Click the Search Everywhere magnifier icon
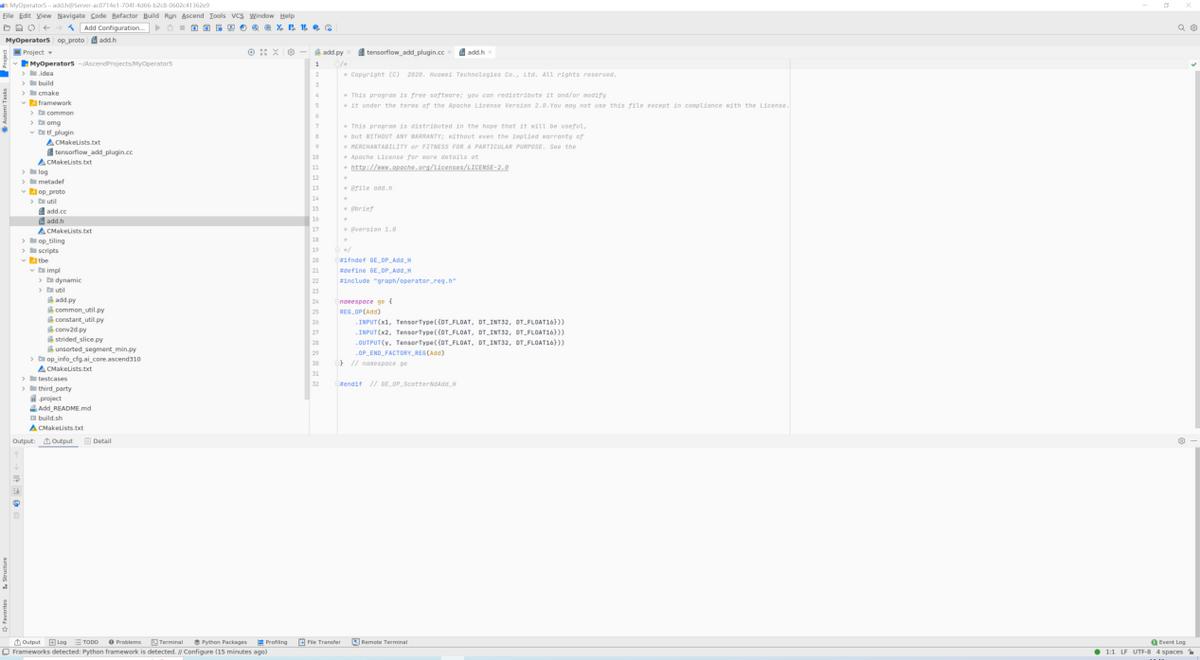1200x660 pixels. tap(1181, 28)
